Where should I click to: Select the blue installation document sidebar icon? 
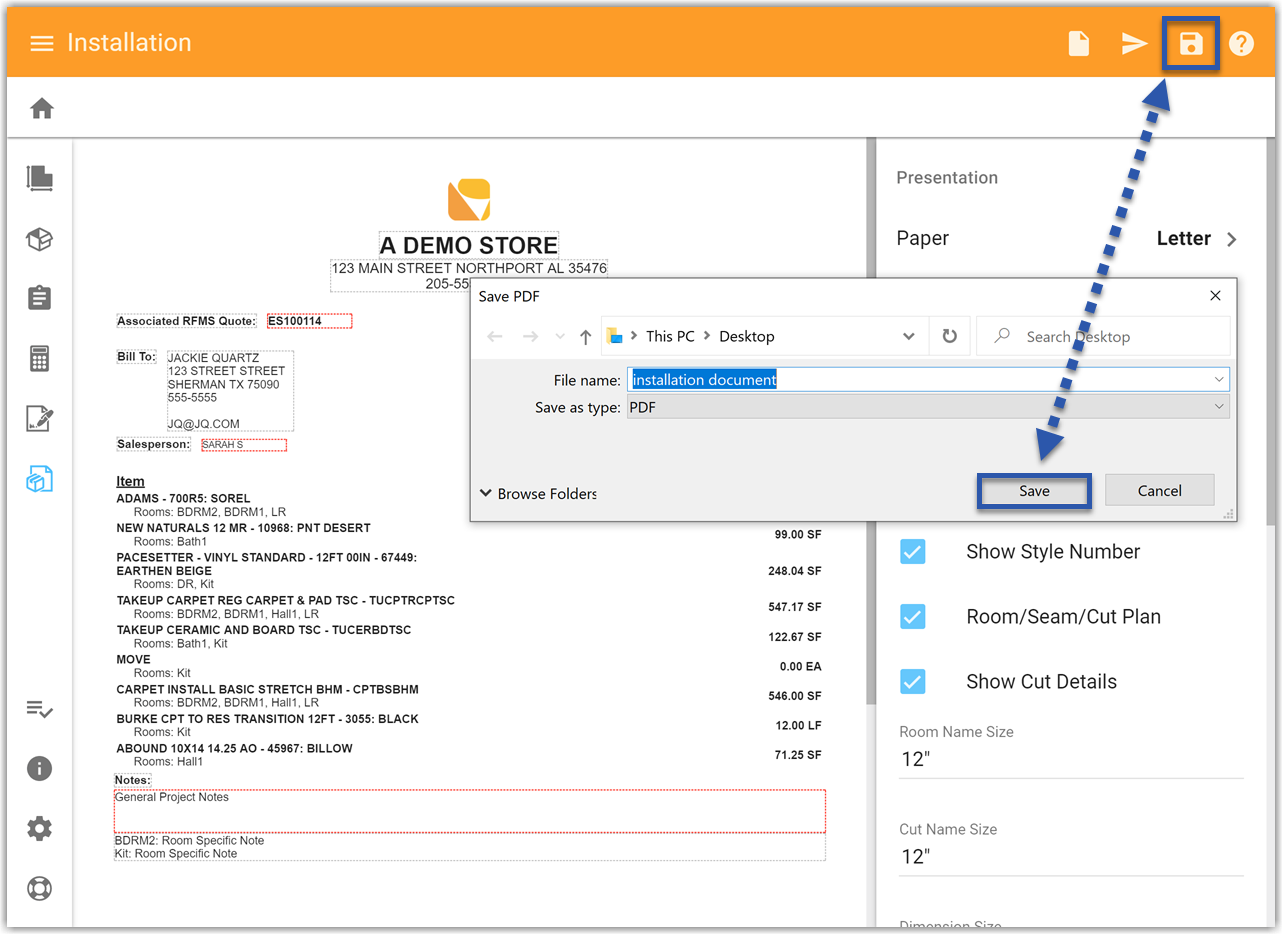tap(39, 479)
